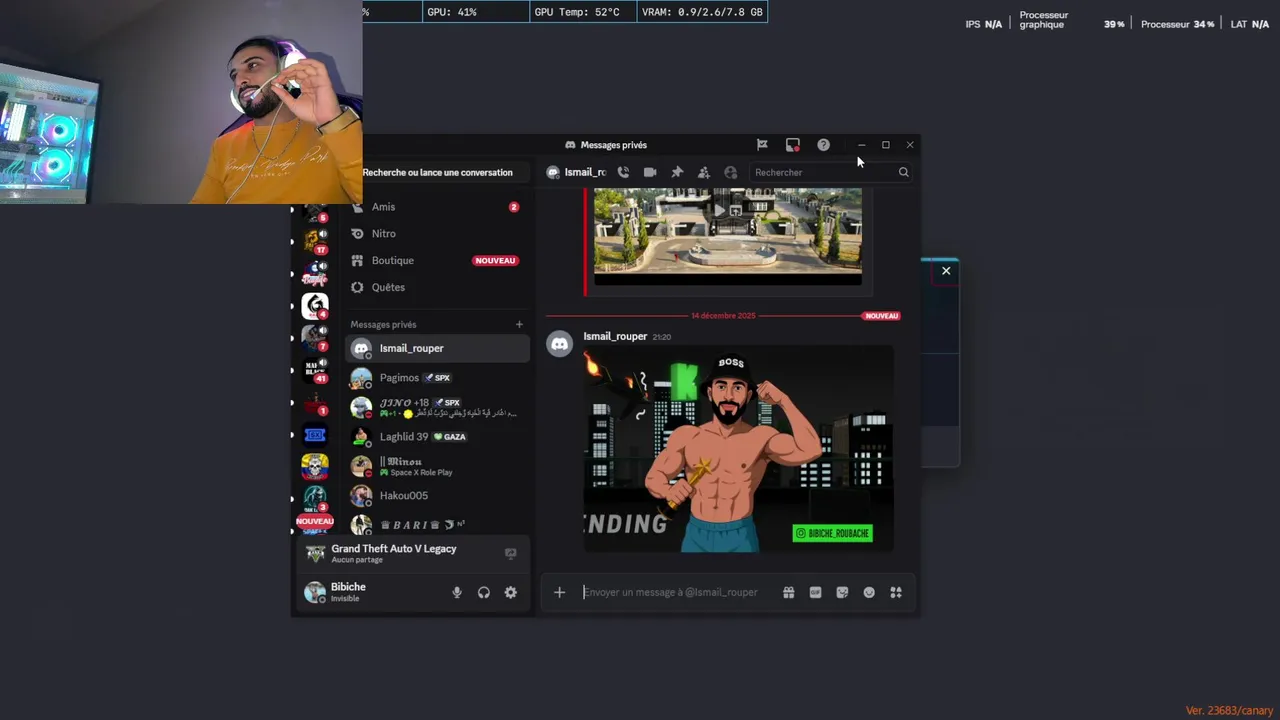Toggle microphone mute
Viewport: 1280px width, 720px height.
click(x=457, y=592)
